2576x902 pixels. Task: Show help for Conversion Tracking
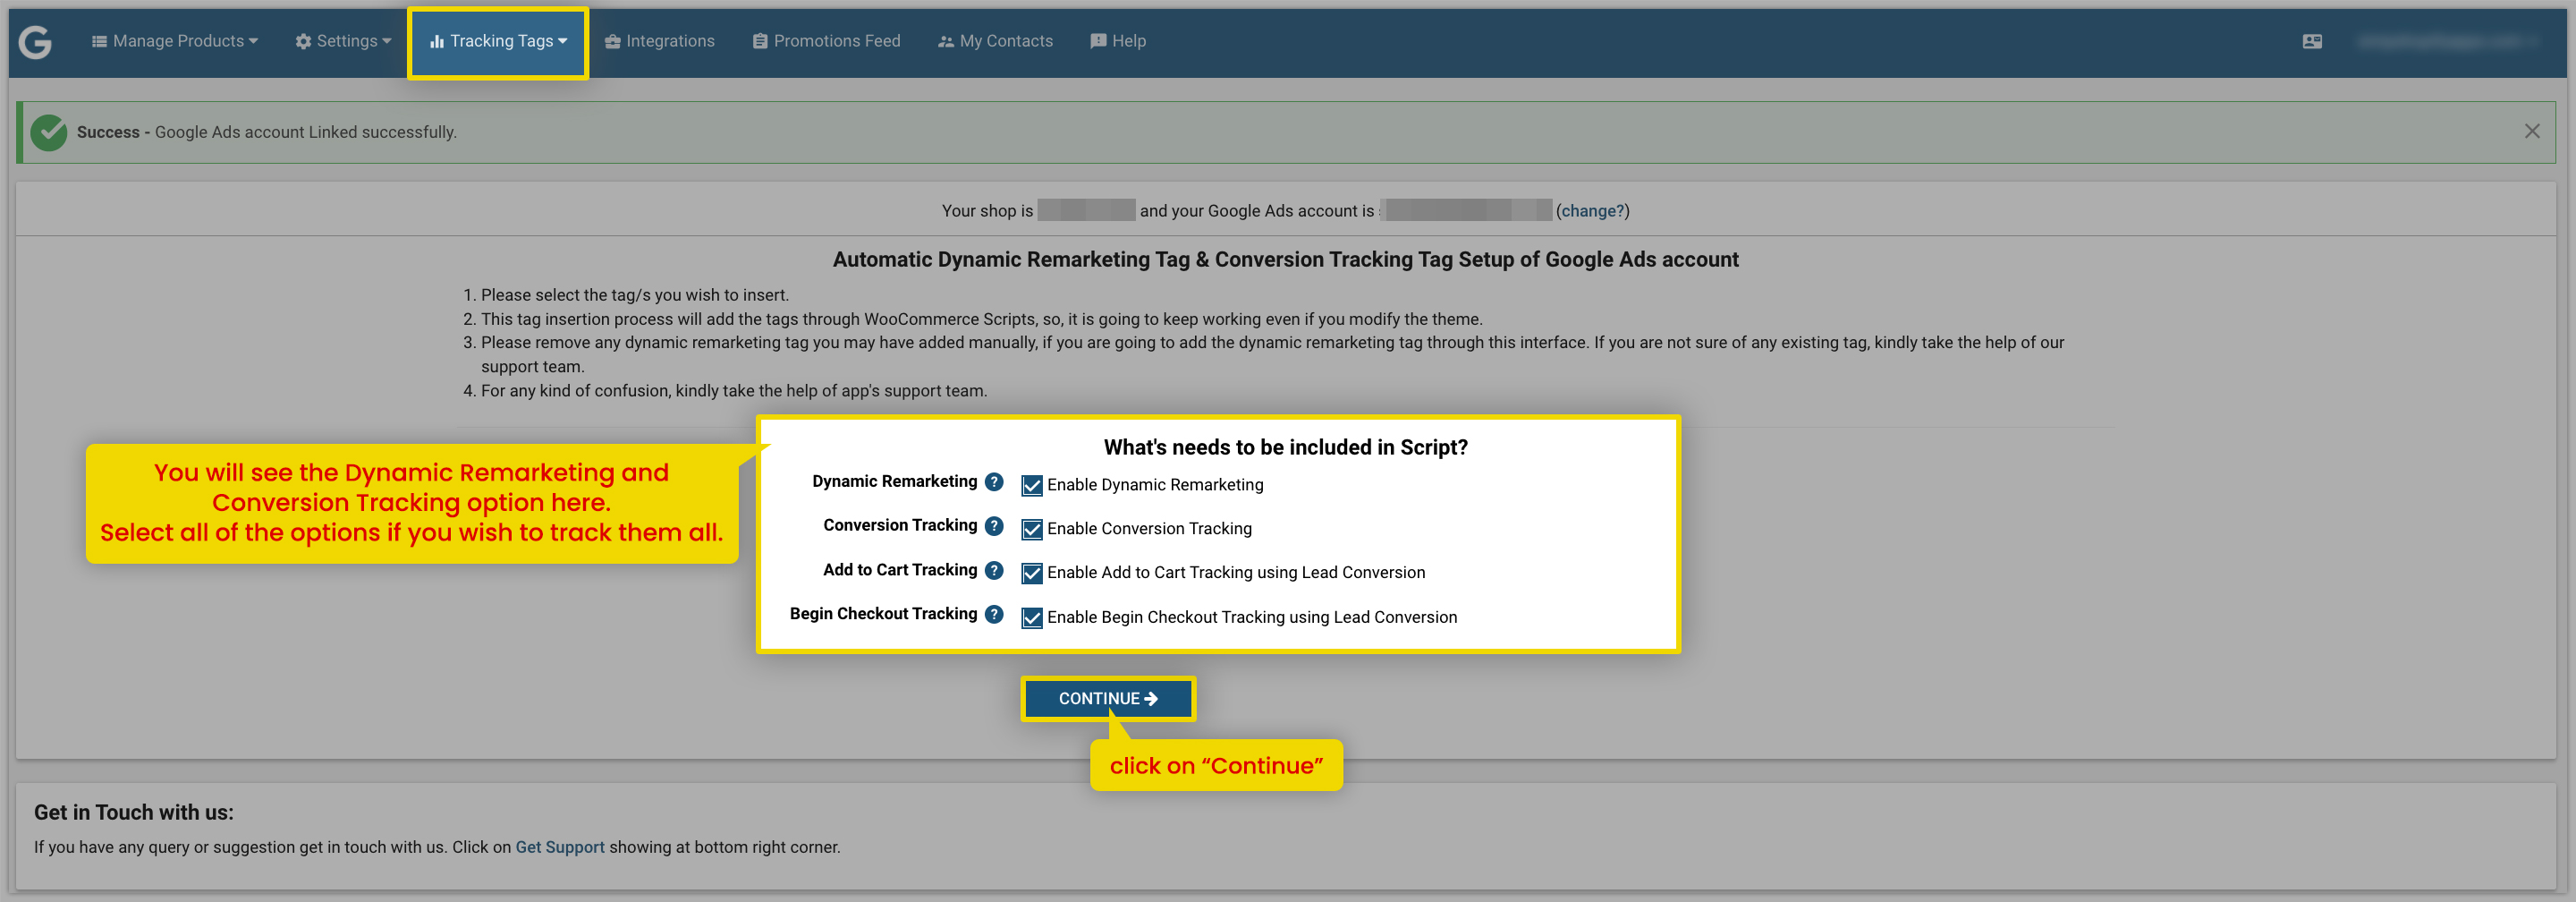(994, 525)
